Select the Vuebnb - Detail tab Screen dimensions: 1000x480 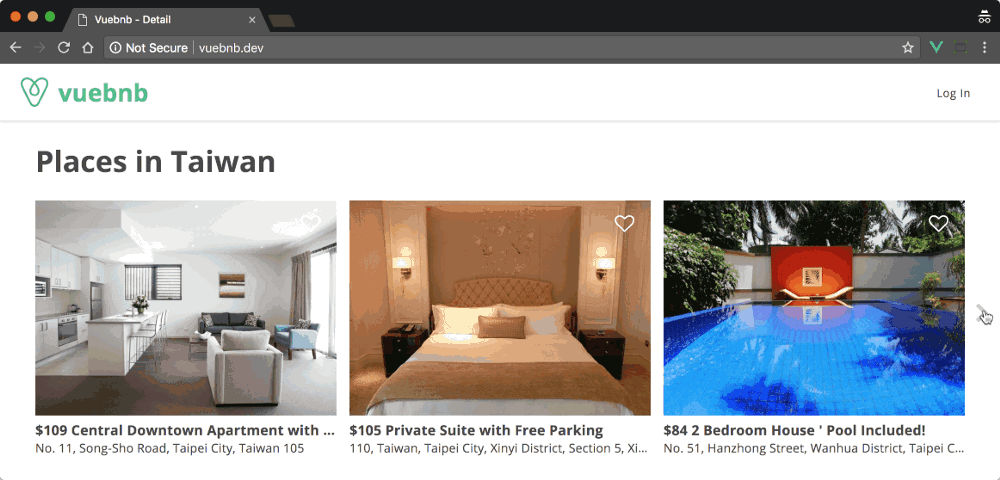(166, 20)
